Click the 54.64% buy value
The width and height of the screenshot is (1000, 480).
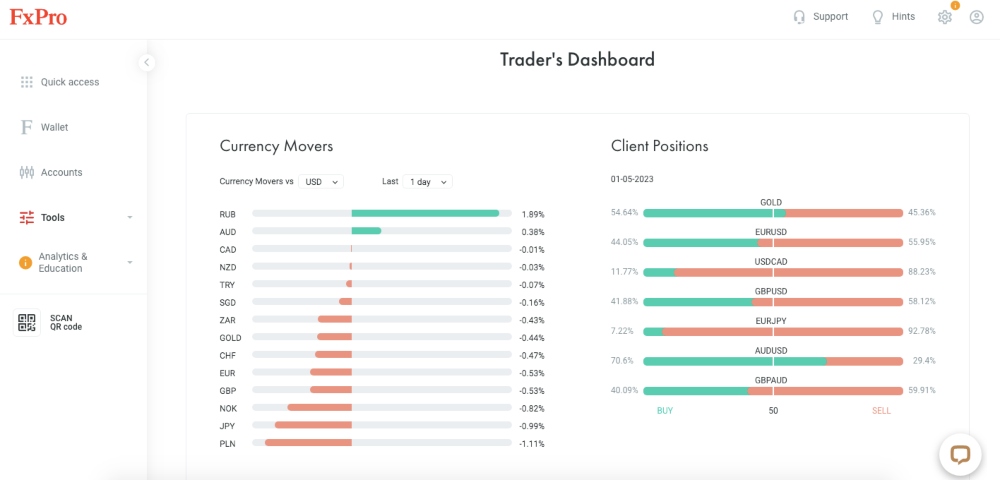click(624, 213)
